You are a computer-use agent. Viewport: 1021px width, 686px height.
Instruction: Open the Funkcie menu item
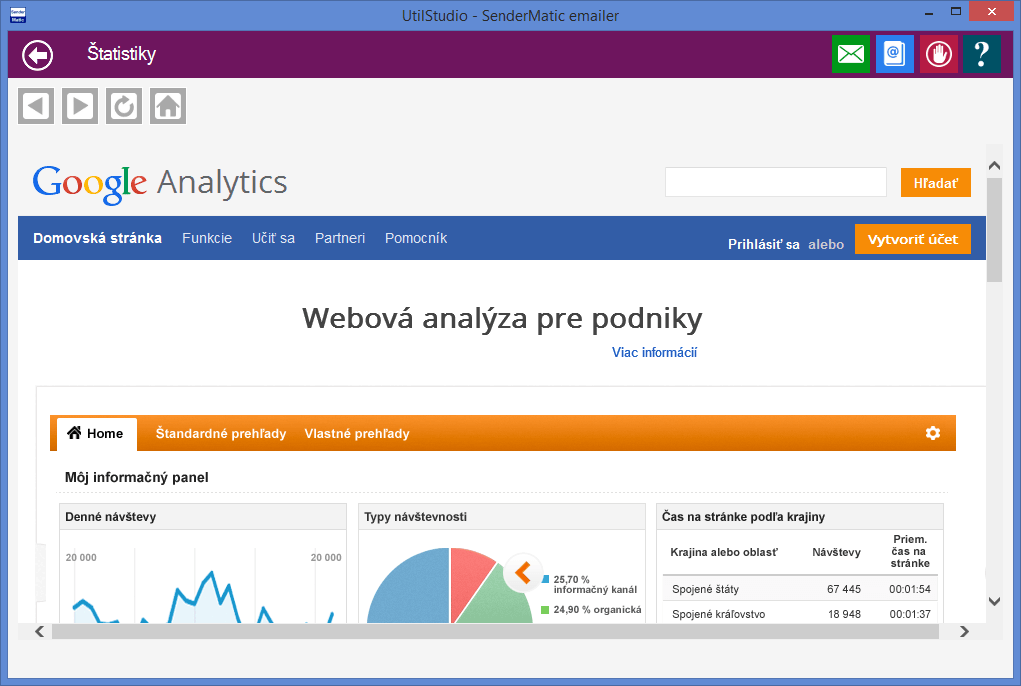[207, 238]
